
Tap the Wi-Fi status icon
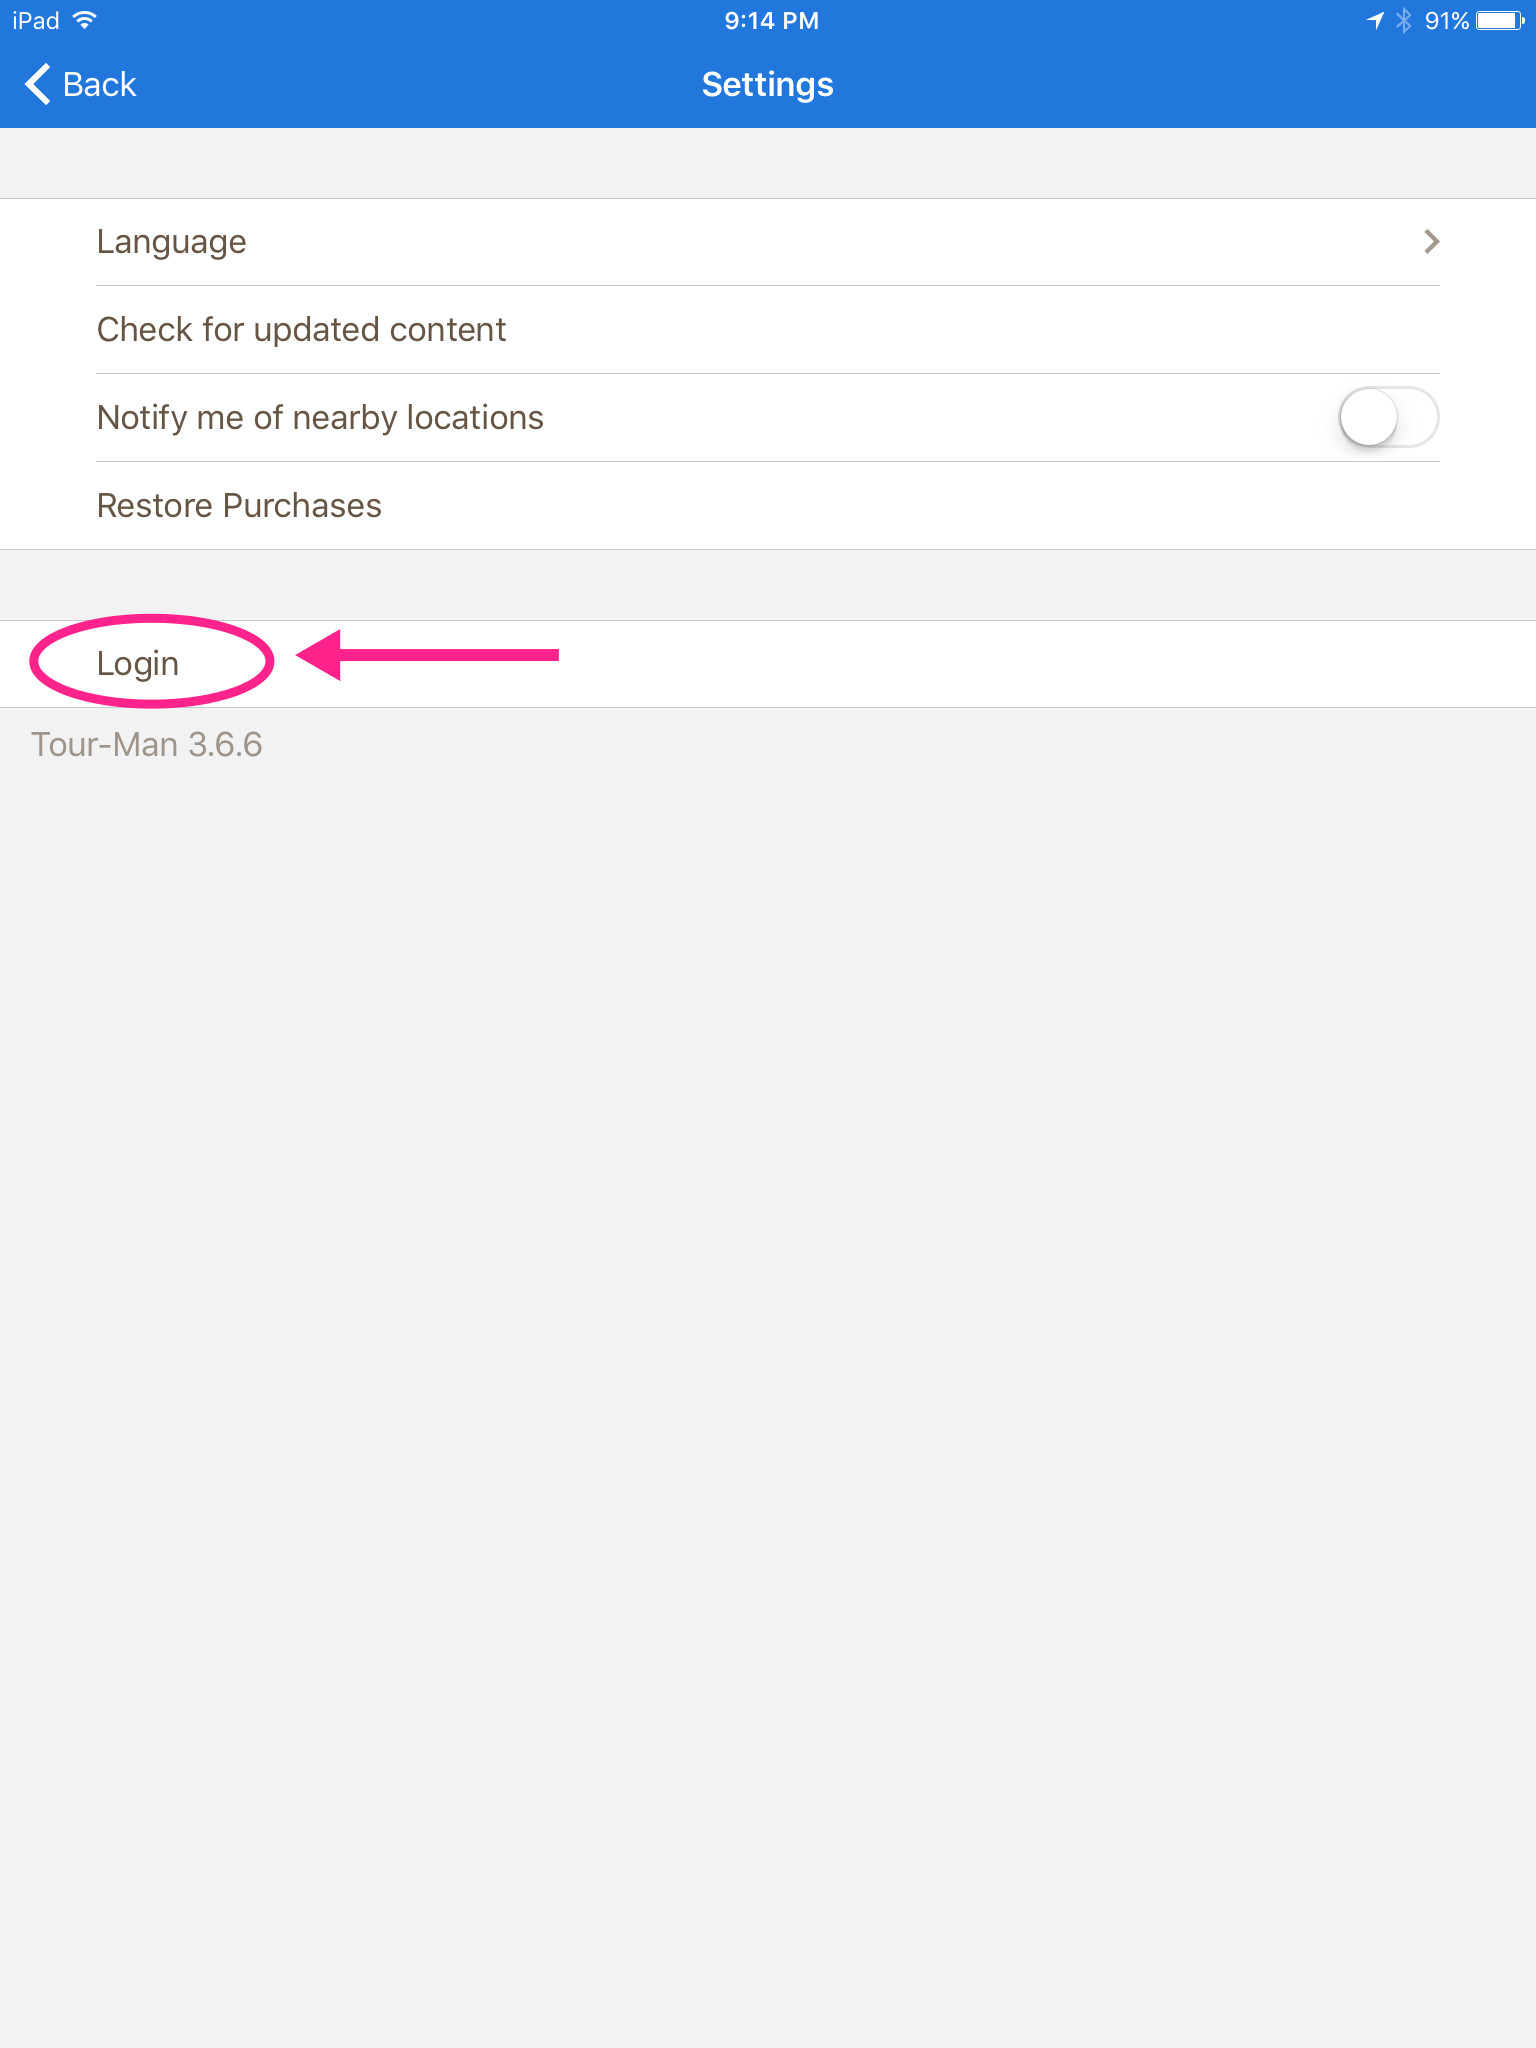click(x=85, y=20)
